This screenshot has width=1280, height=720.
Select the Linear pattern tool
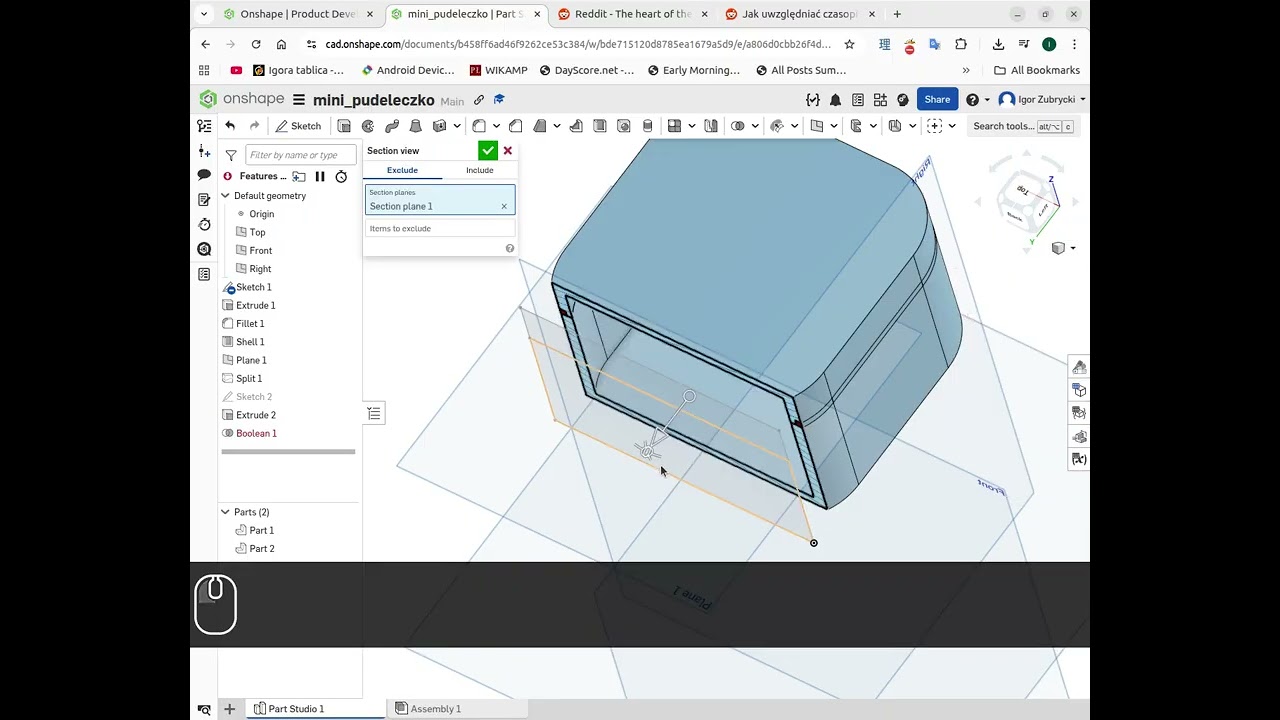click(674, 126)
